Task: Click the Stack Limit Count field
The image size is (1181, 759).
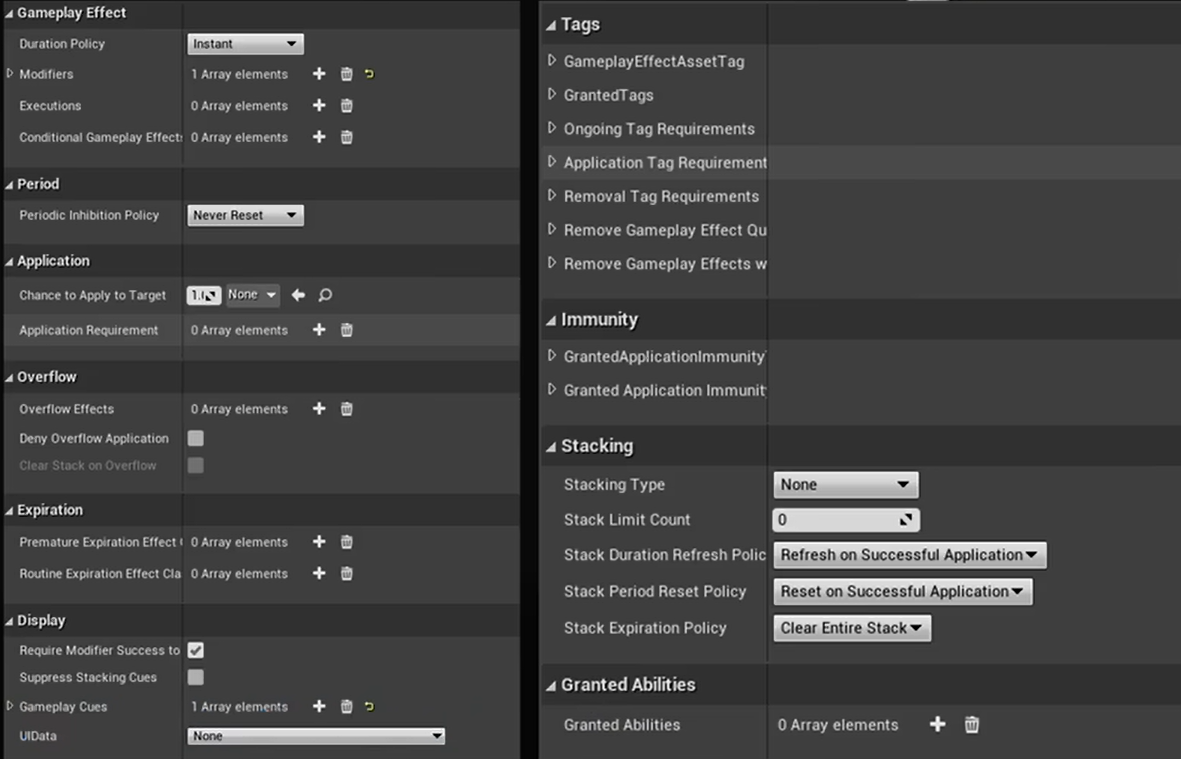Action: [835, 520]
